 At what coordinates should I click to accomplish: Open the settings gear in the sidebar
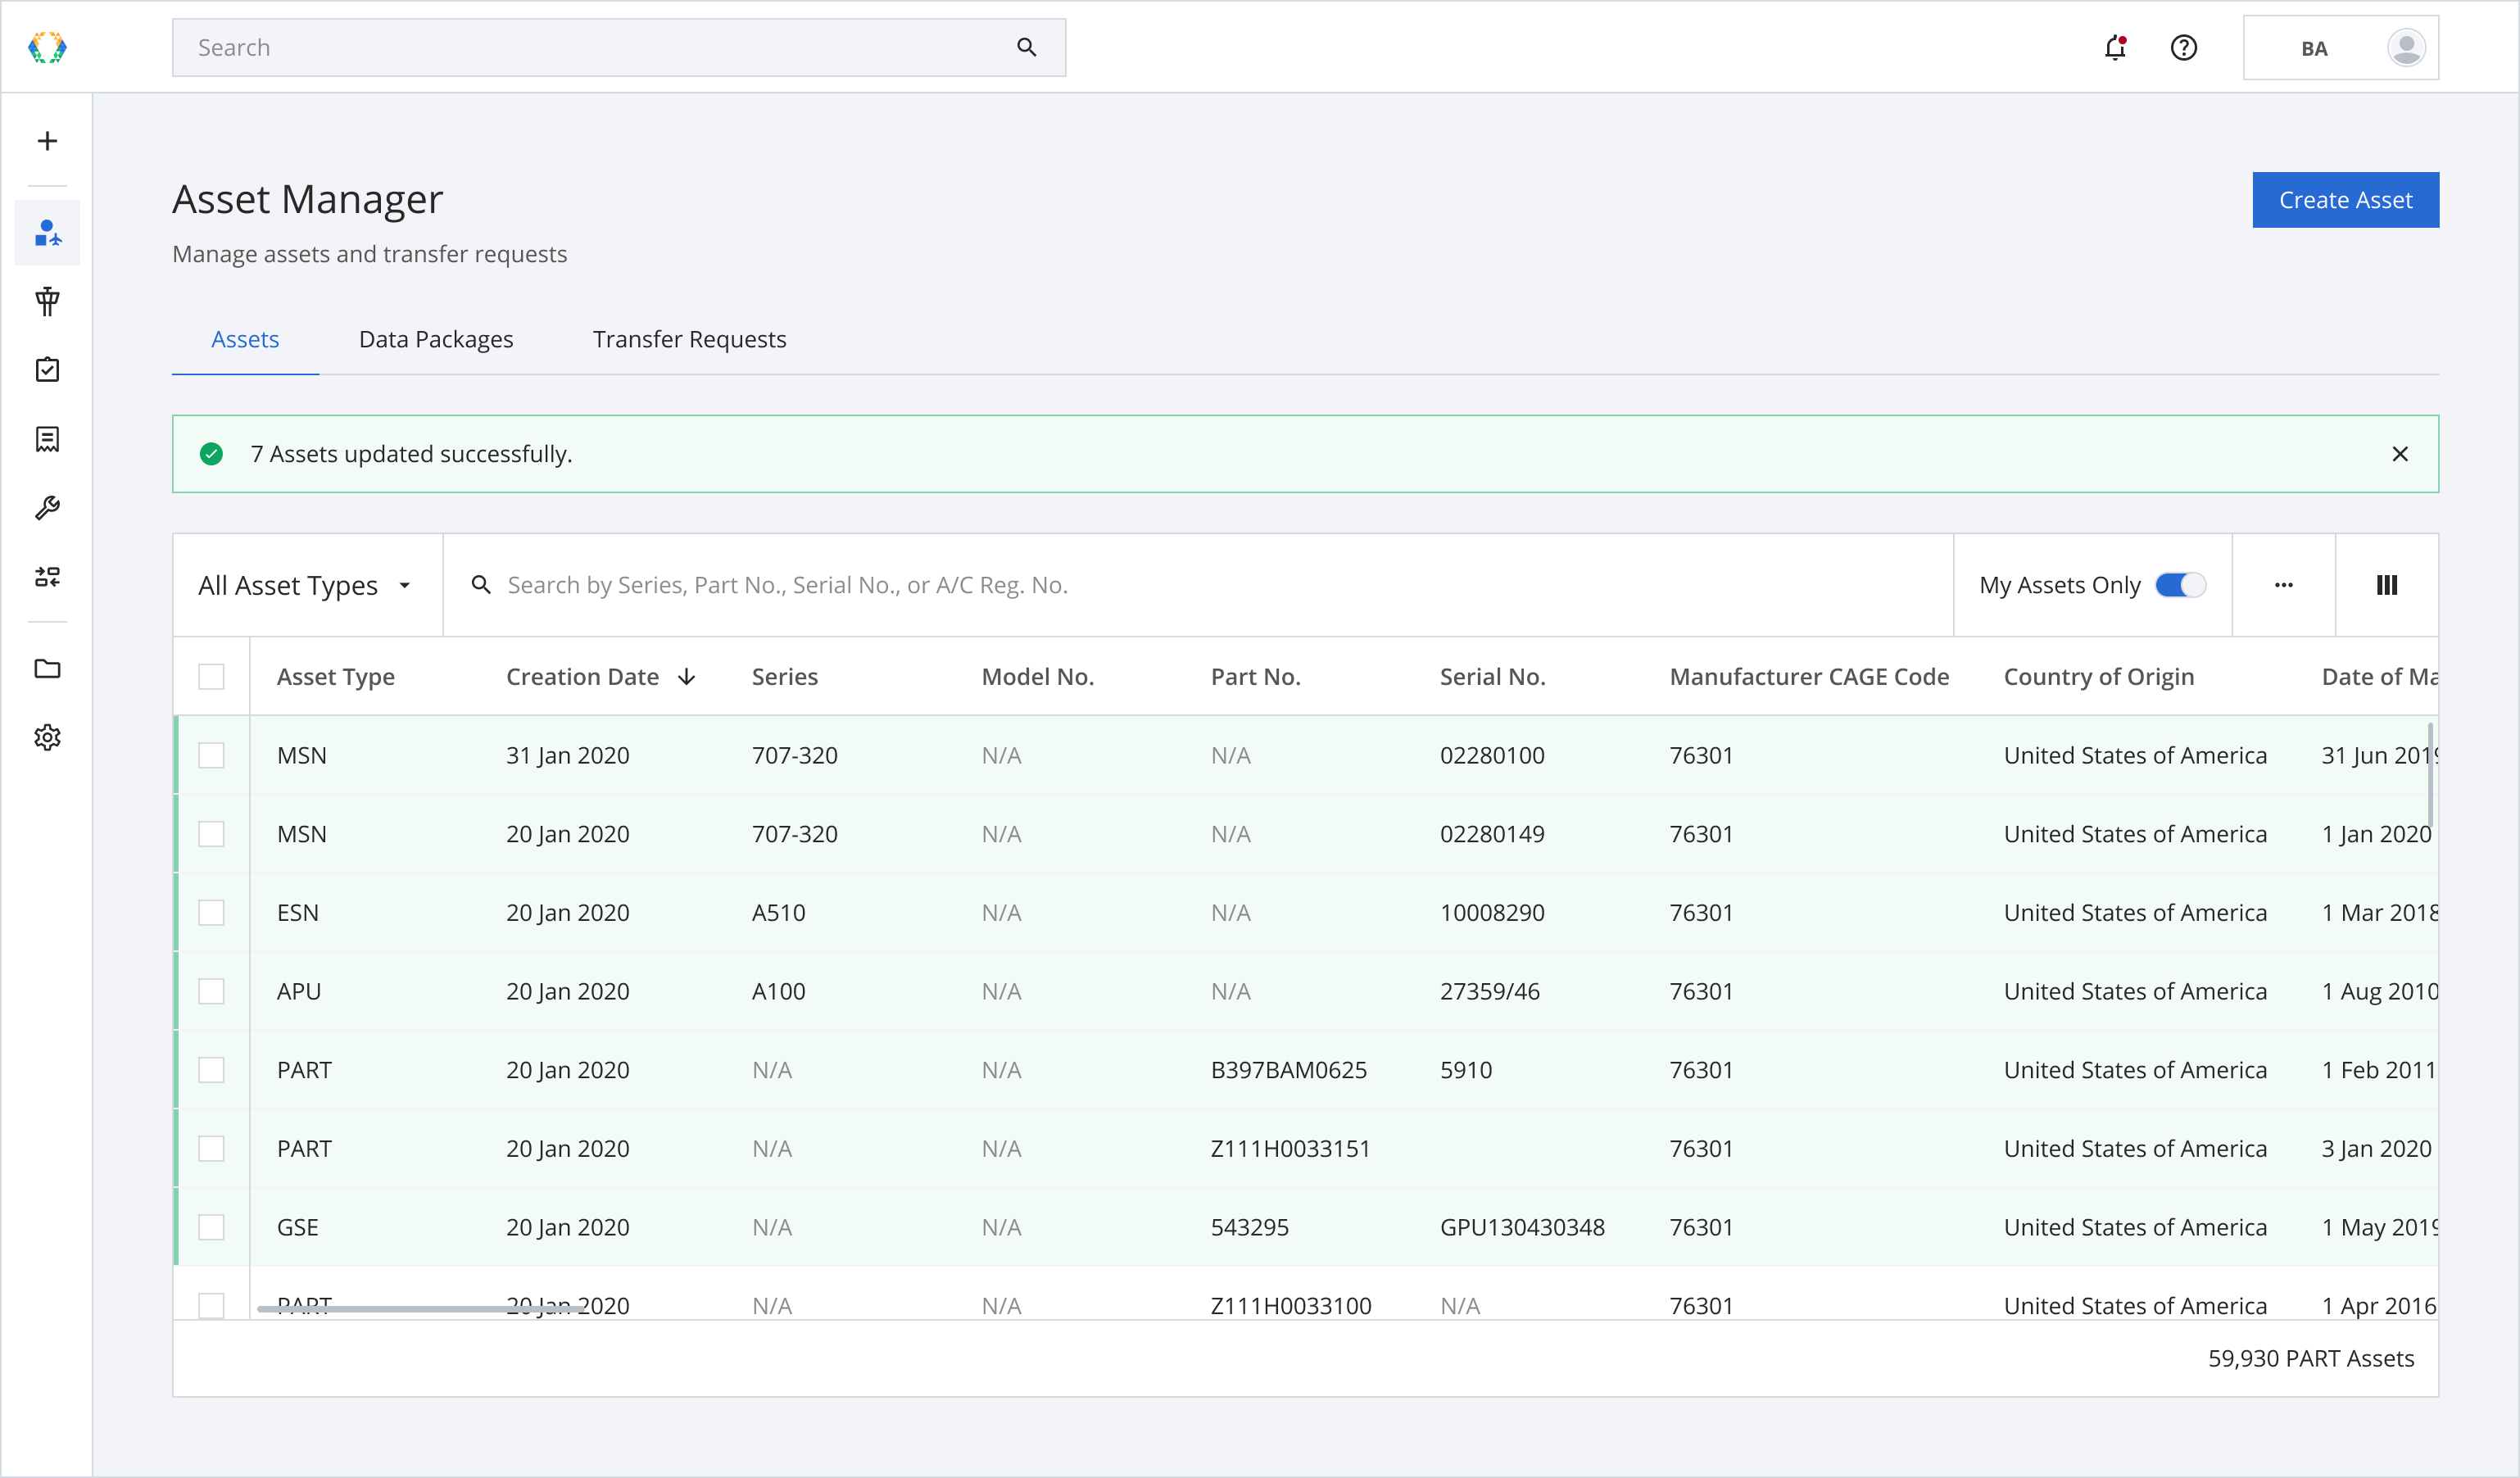pos(47,738)
